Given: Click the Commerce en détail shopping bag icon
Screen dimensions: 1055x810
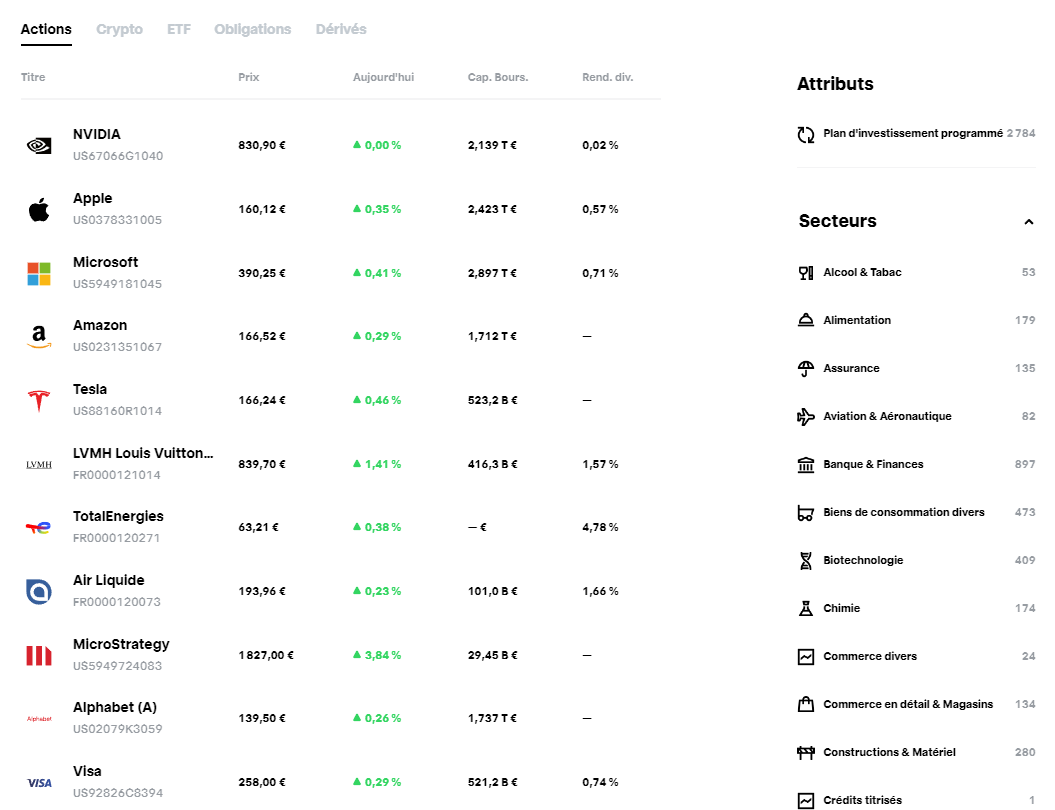Looking at the screenshot, I should click(805, 704).
